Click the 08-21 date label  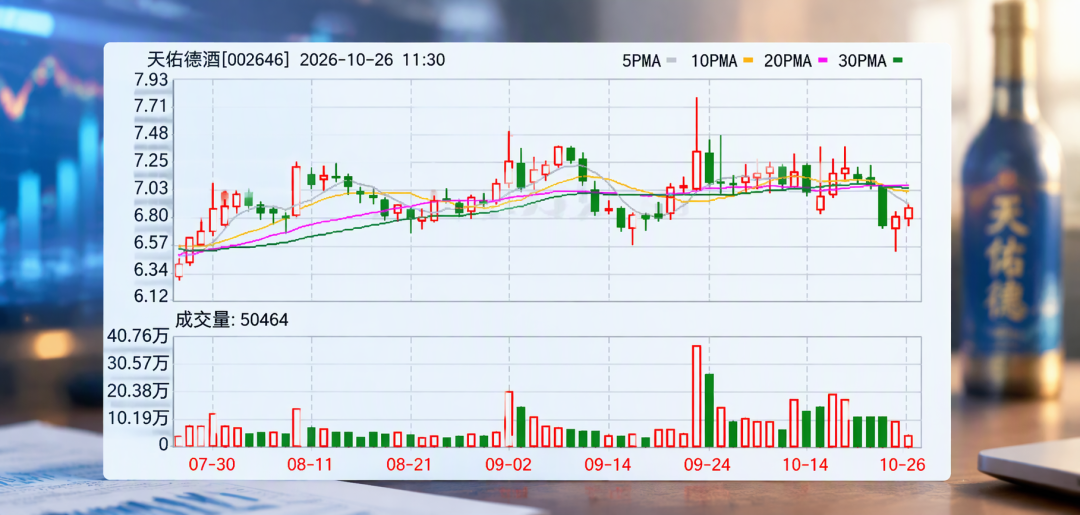coord(410,465)
